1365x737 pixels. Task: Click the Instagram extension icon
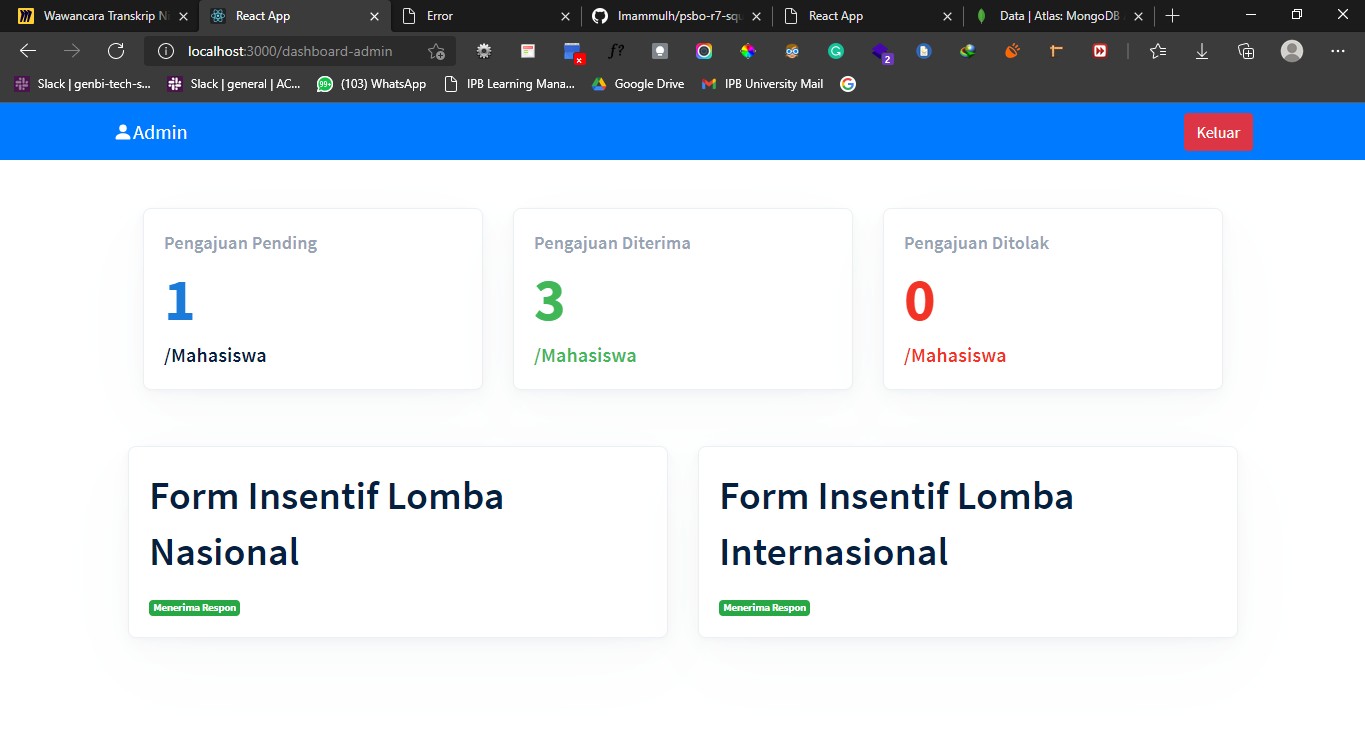coord(702,50)
